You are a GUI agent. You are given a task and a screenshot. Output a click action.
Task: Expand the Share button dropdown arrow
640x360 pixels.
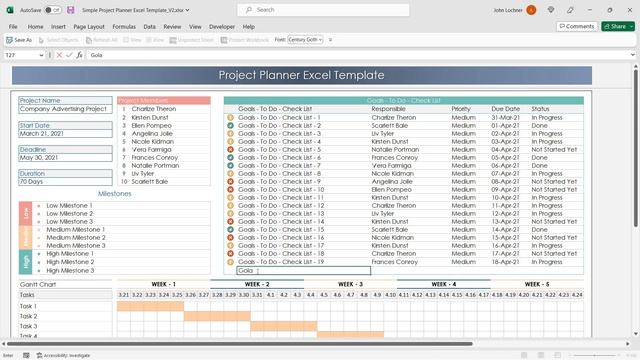click(631, 26)
